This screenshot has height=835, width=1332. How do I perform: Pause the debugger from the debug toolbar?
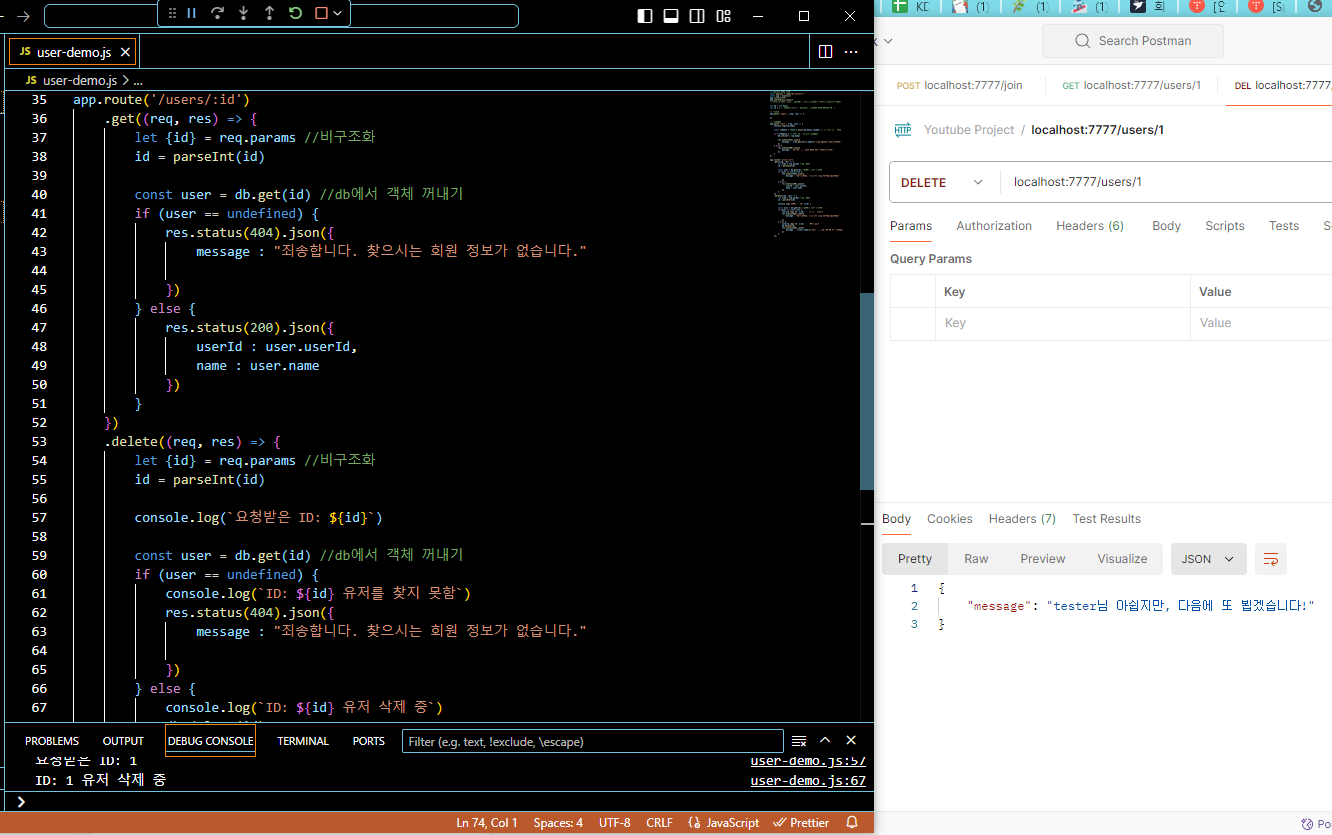tap(191, 13)
